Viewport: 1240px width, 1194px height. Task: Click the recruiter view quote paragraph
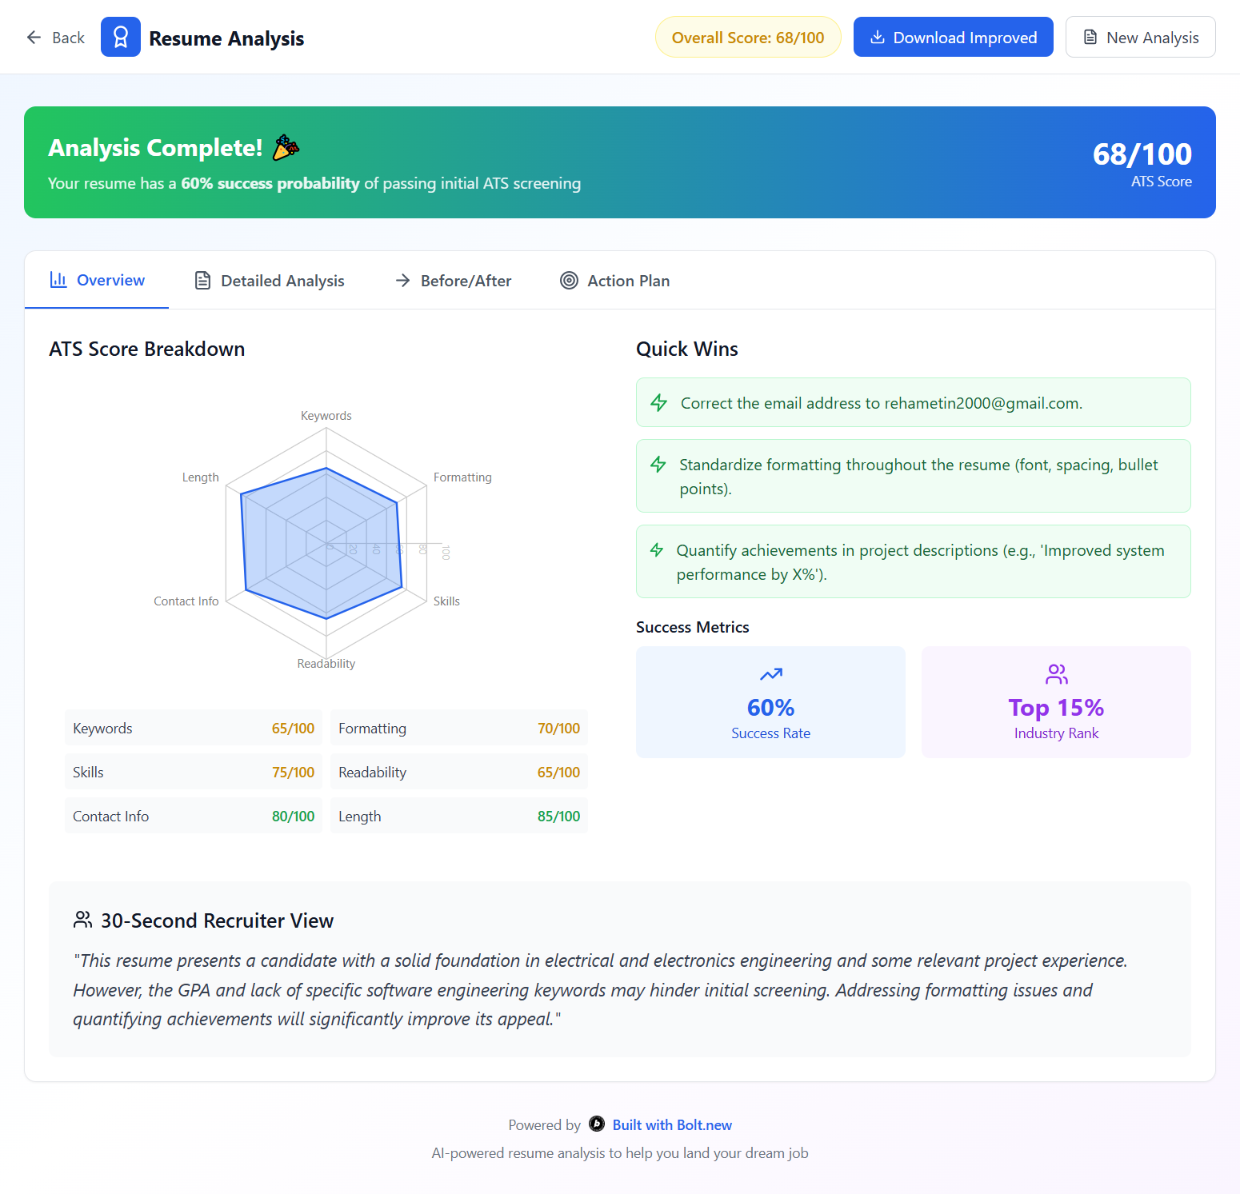pos(600,990)
